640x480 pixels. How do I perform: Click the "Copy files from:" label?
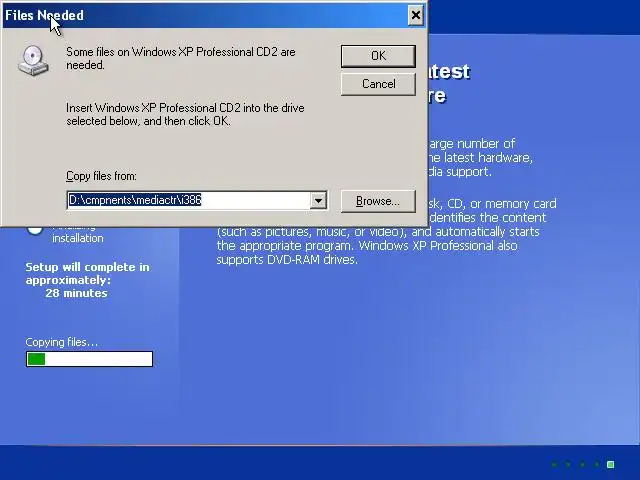coord(101,176)
